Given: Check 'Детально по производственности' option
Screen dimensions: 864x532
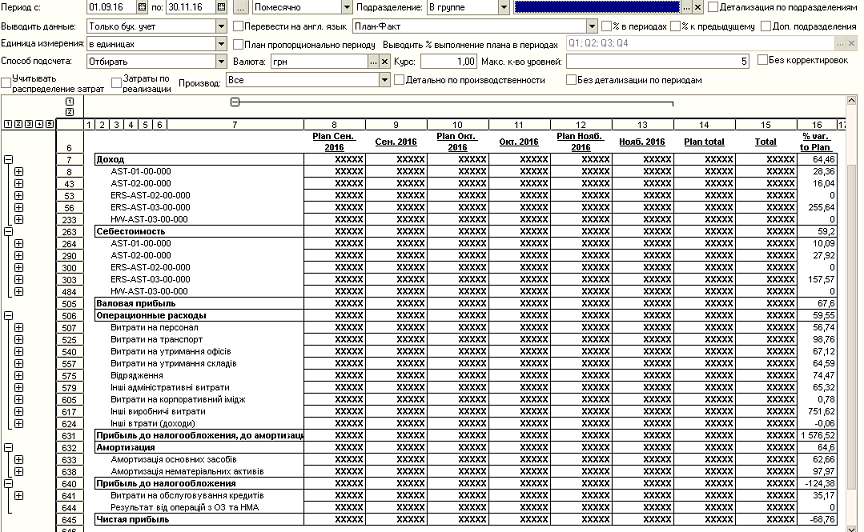Looking at the screenshot, I should [x=400, y=80].
